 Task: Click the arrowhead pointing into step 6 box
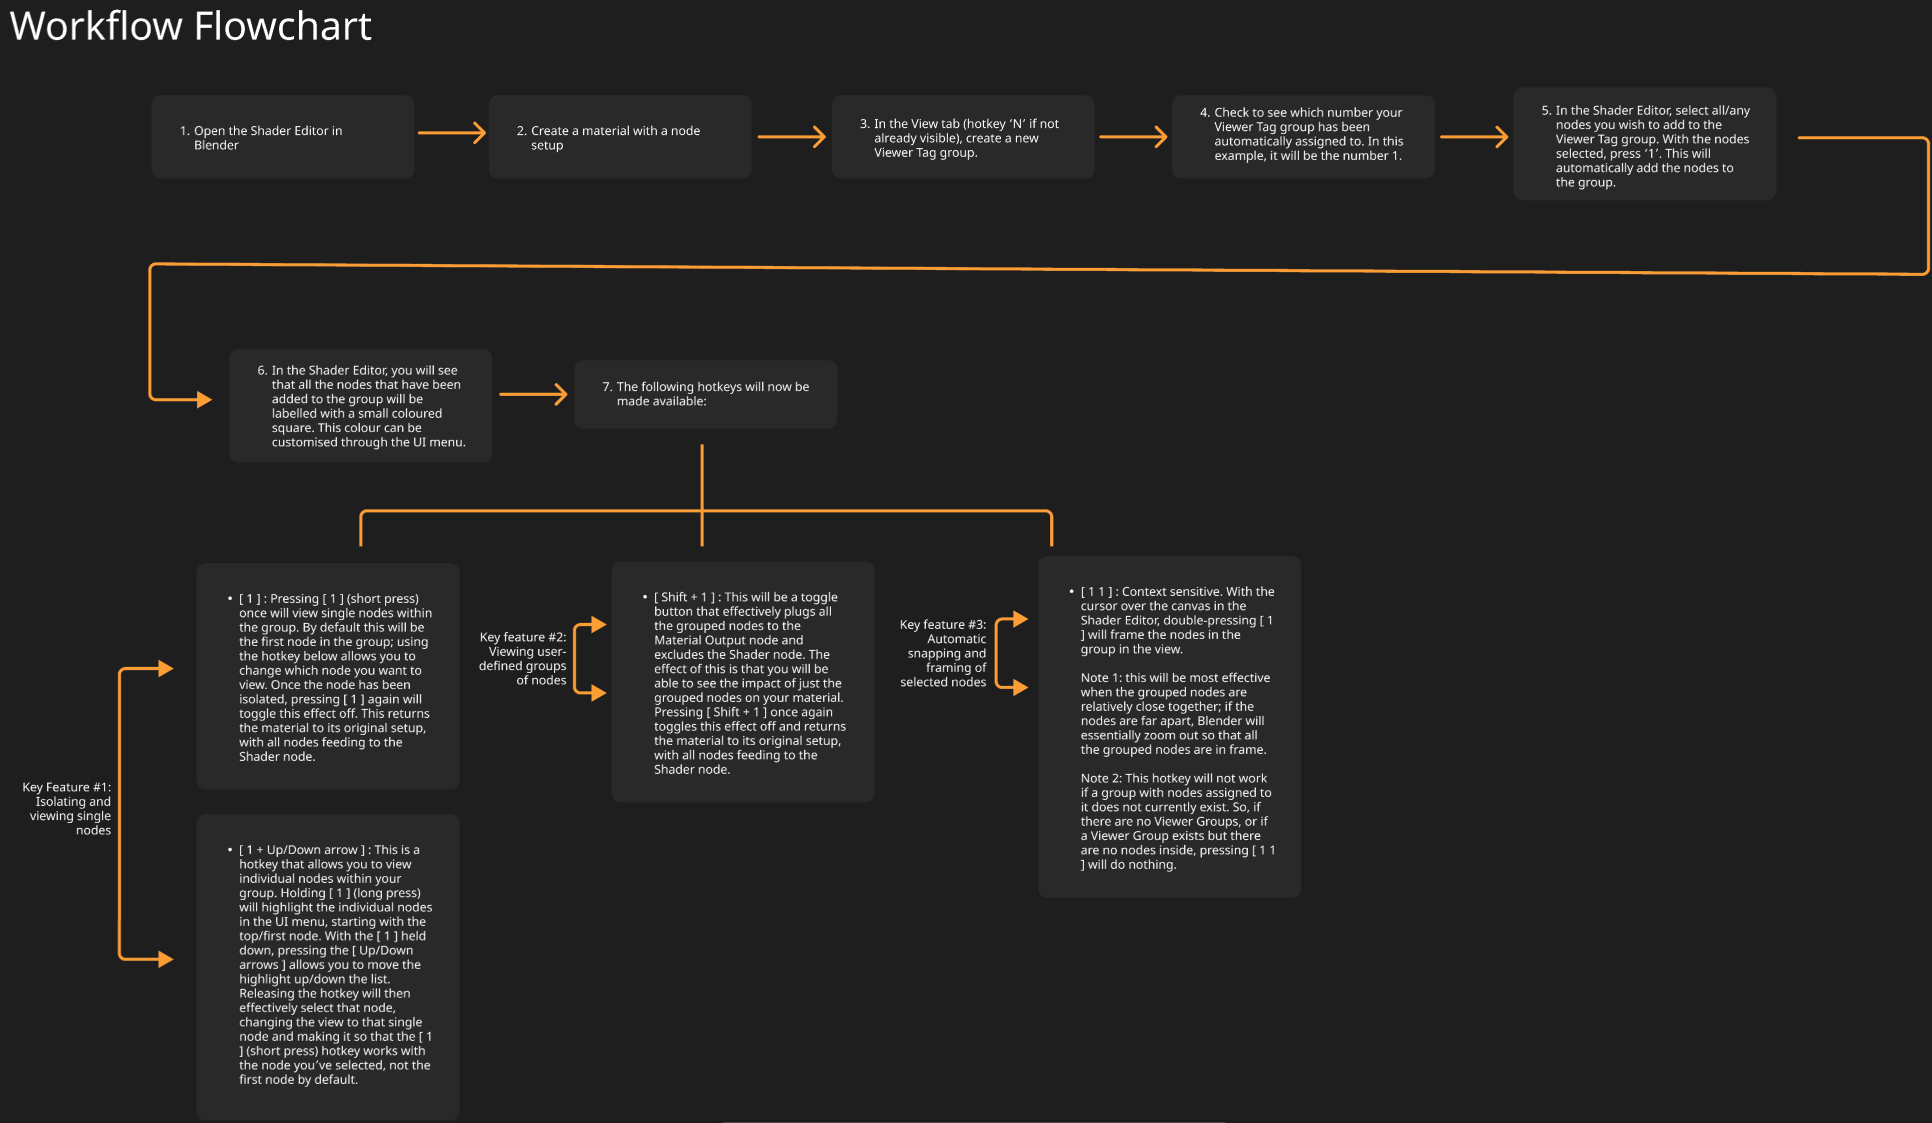pyautogui.click(x=203, y=400)
